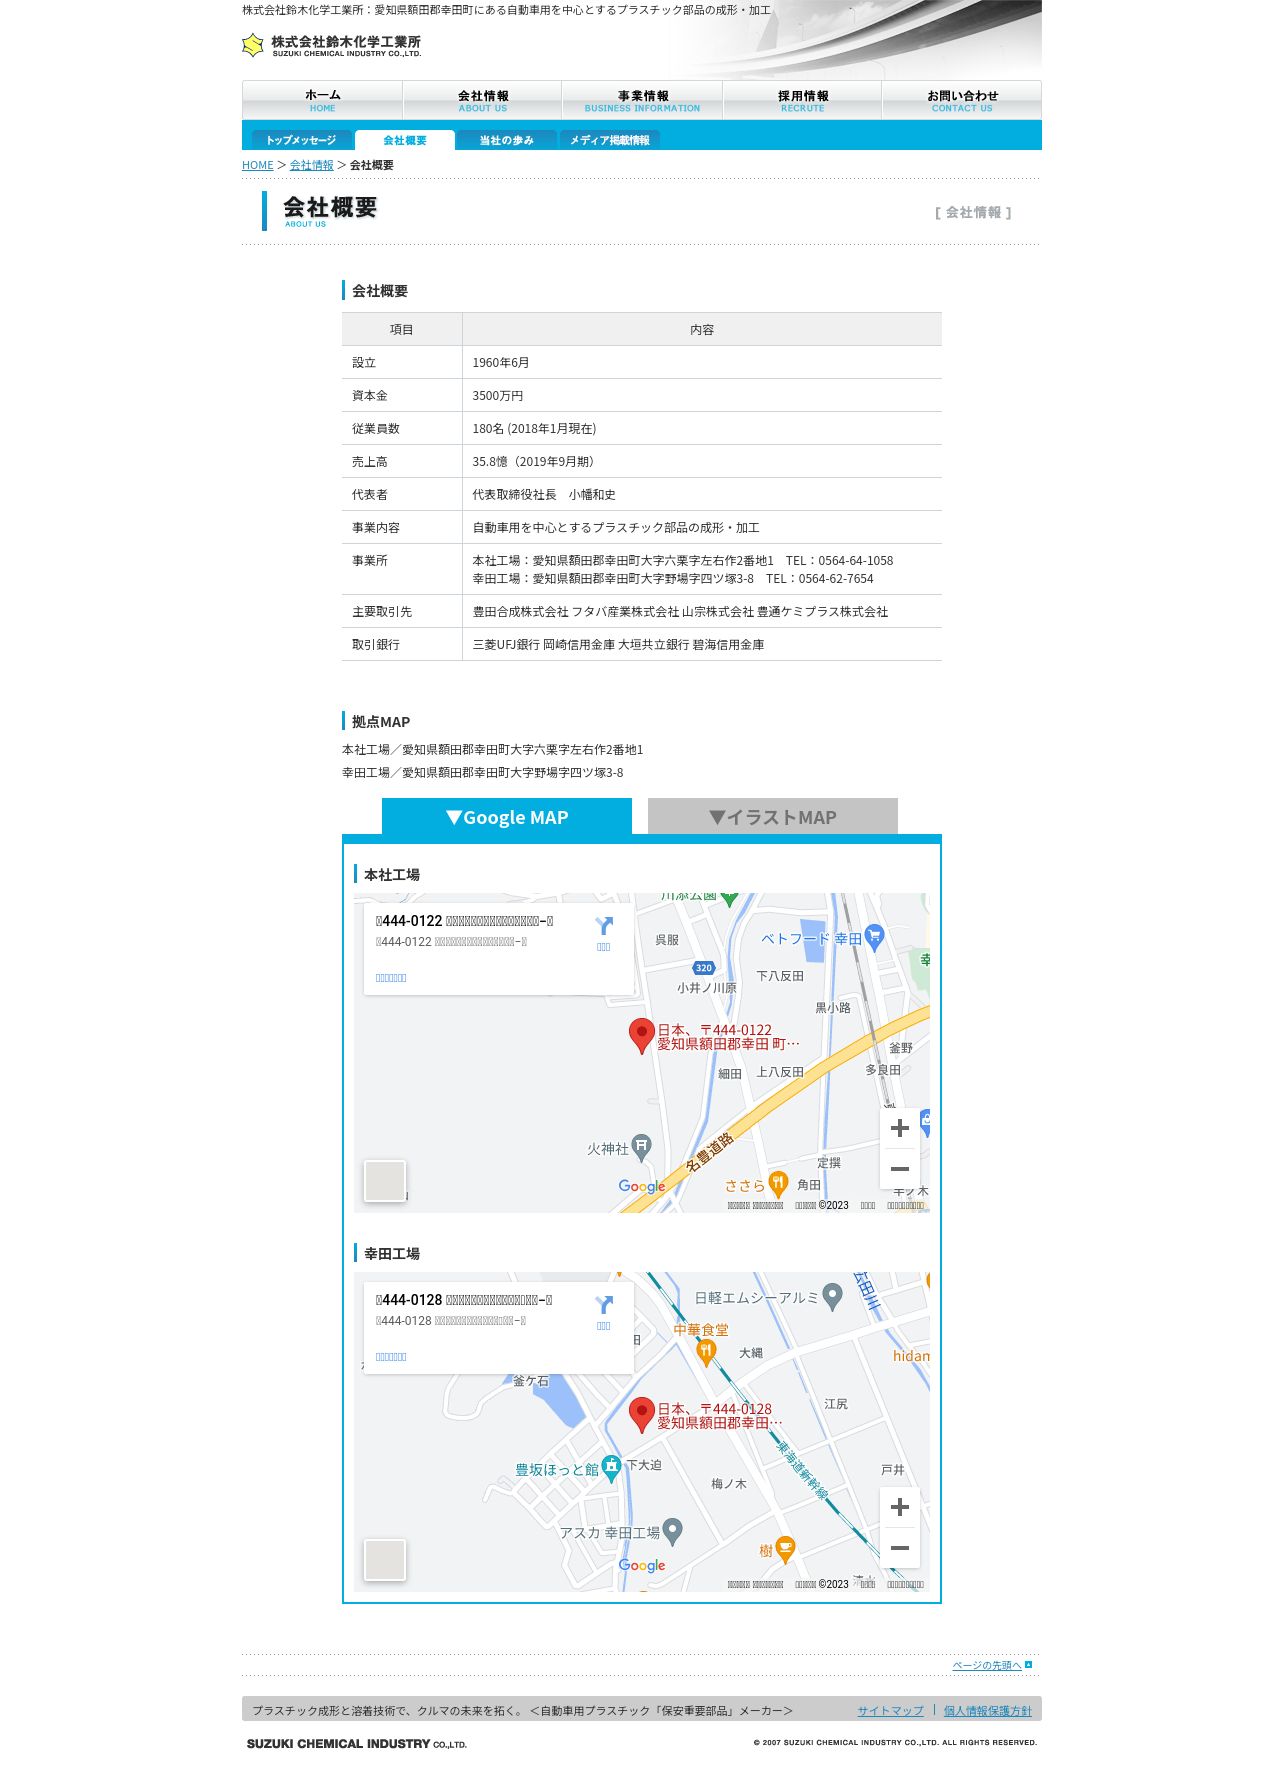The height and width of the screenshot is (1769, 1284).
Task: Click the 35.8億（2019年9月期） sales value
Action: (x=536, y=462)
